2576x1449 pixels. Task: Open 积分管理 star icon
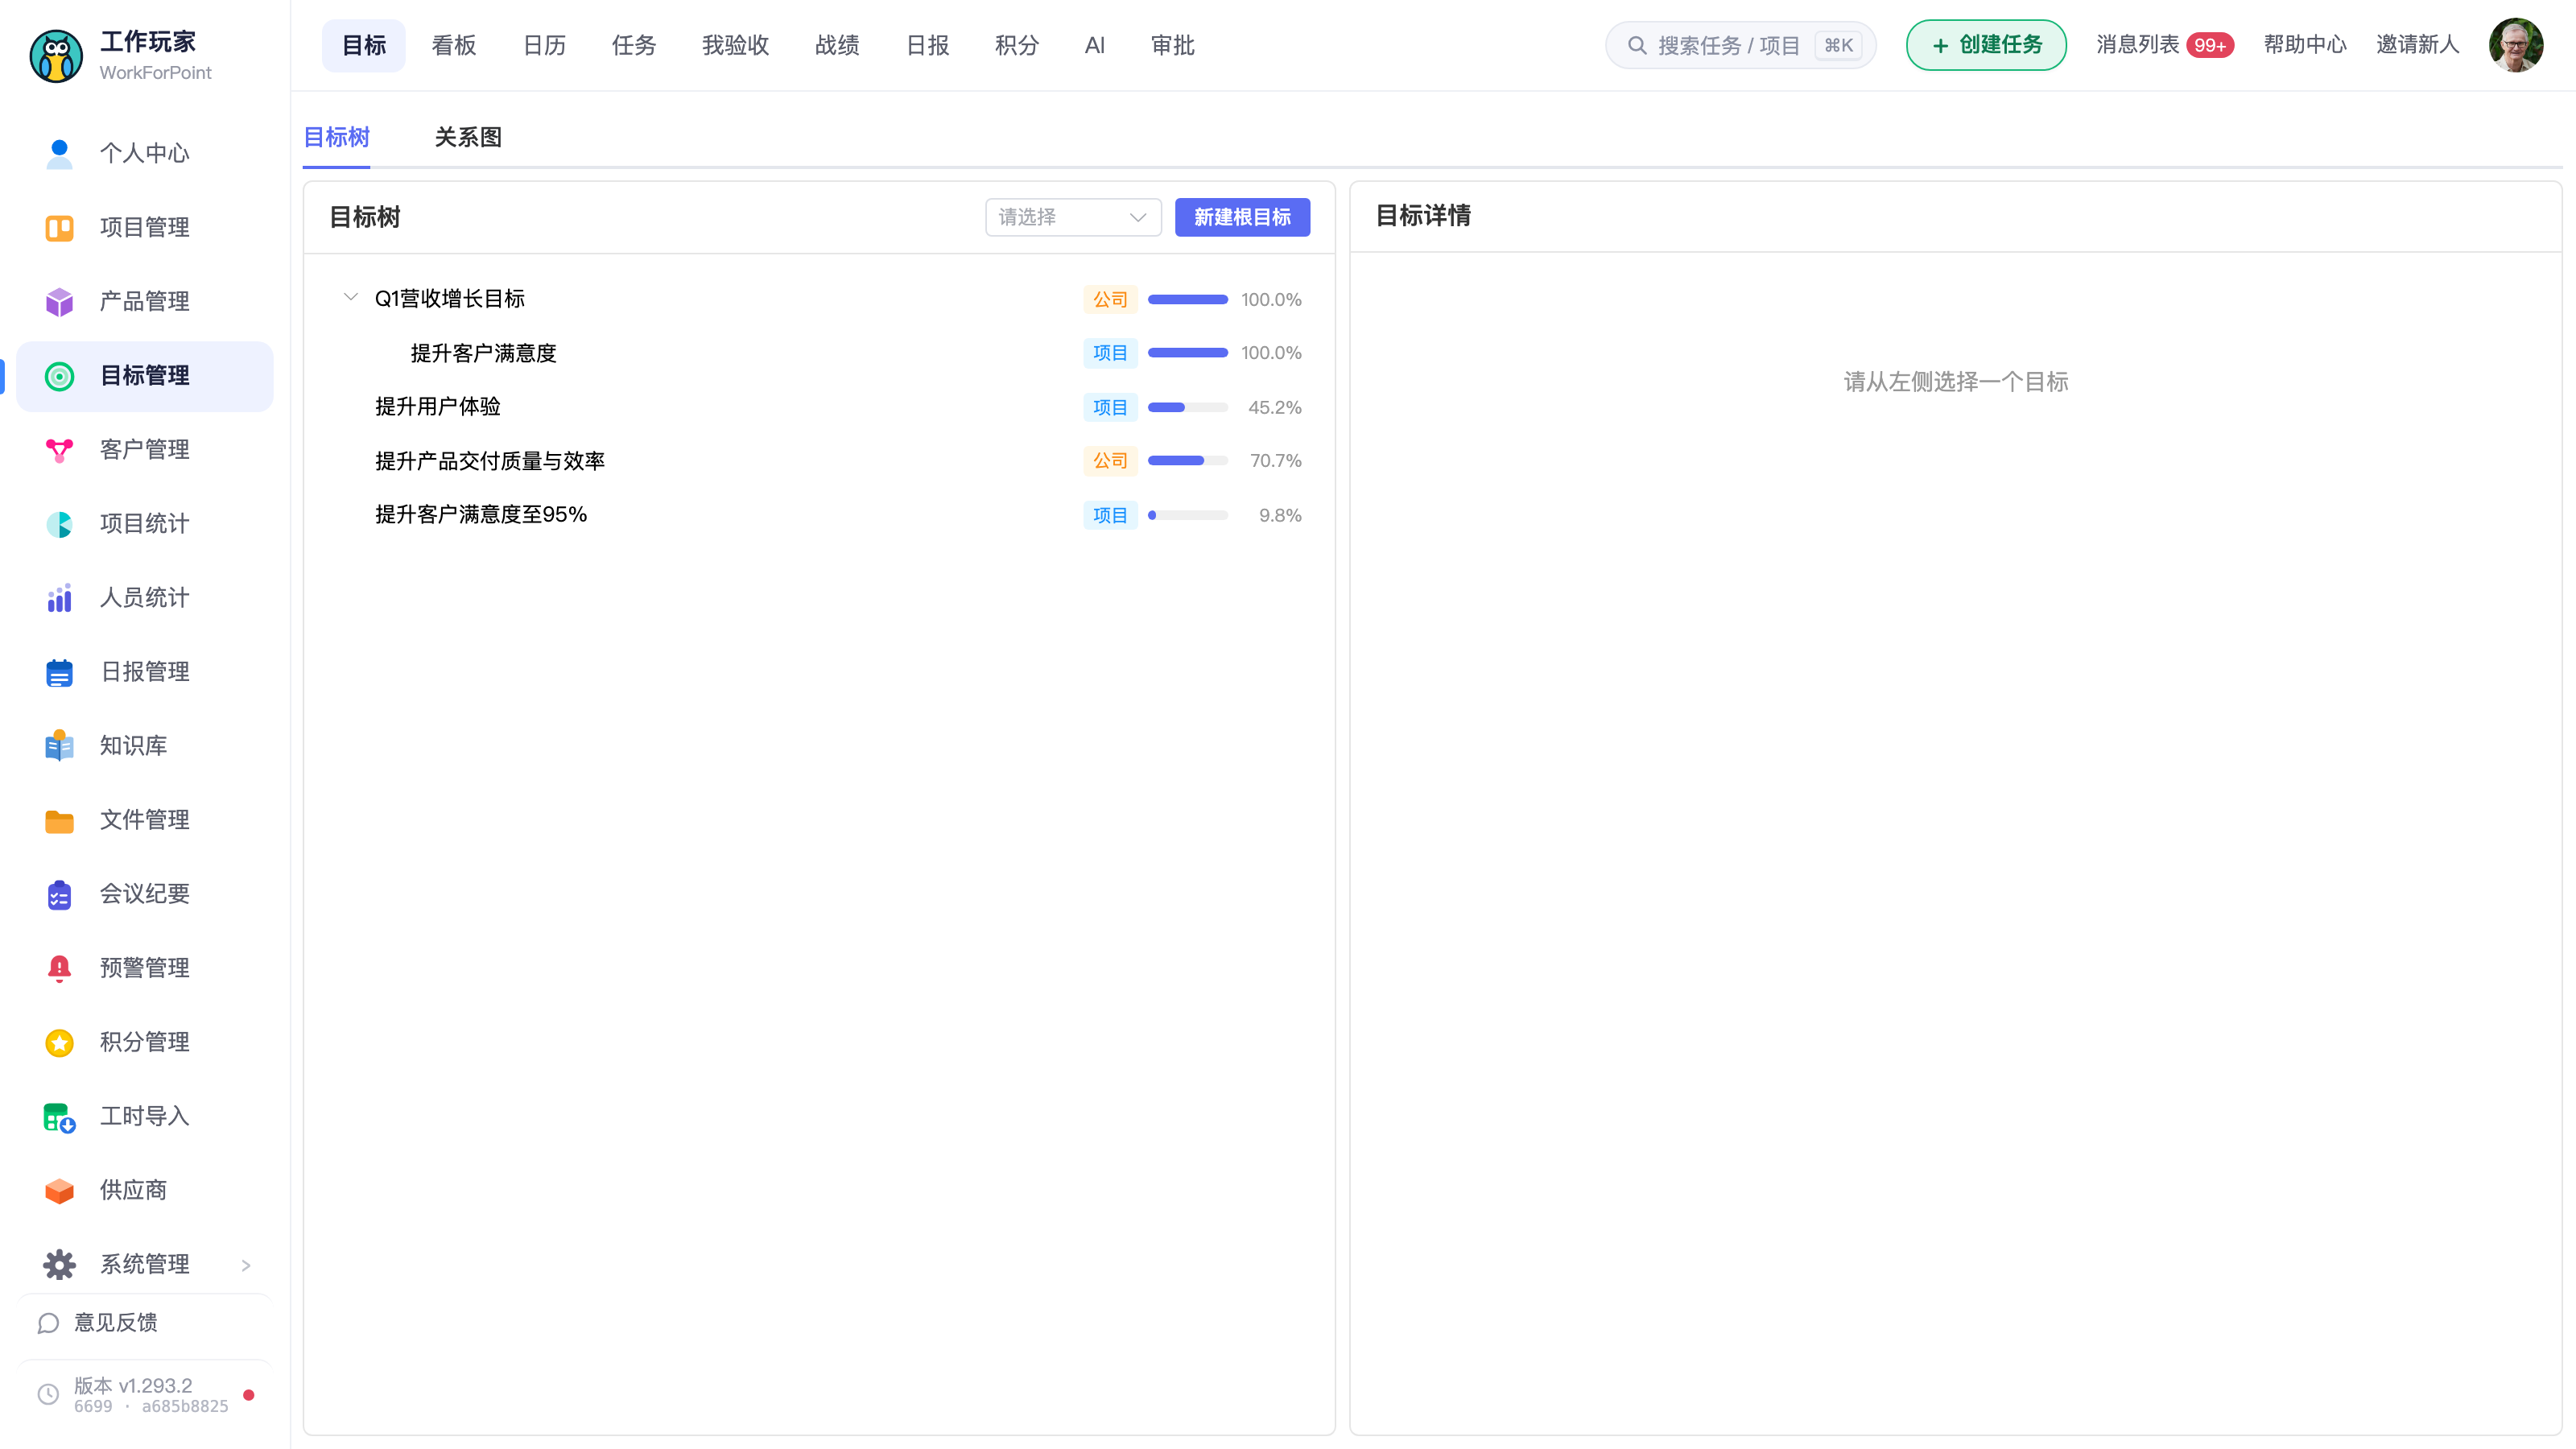59,1042
